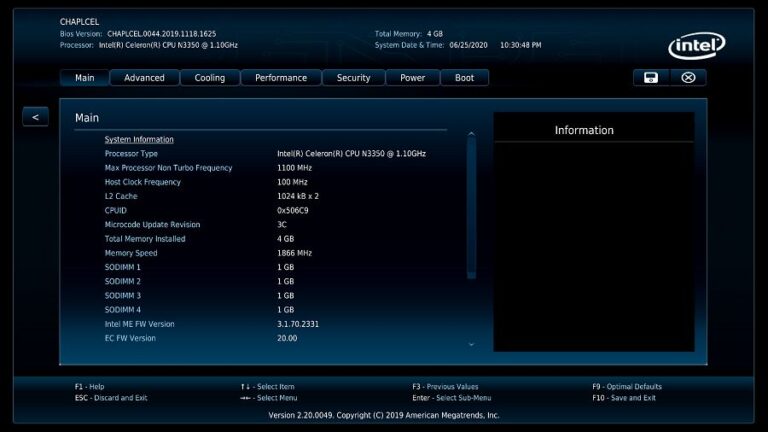The width and height of the screenshot is (768, 432).
Task: Click the system time 10:30:48 PM
Action: pyautogui.click(x=521, y=45)
